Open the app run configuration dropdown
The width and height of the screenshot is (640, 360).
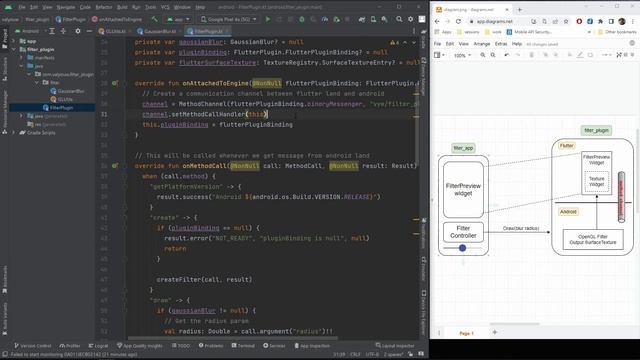pos(178,19)
